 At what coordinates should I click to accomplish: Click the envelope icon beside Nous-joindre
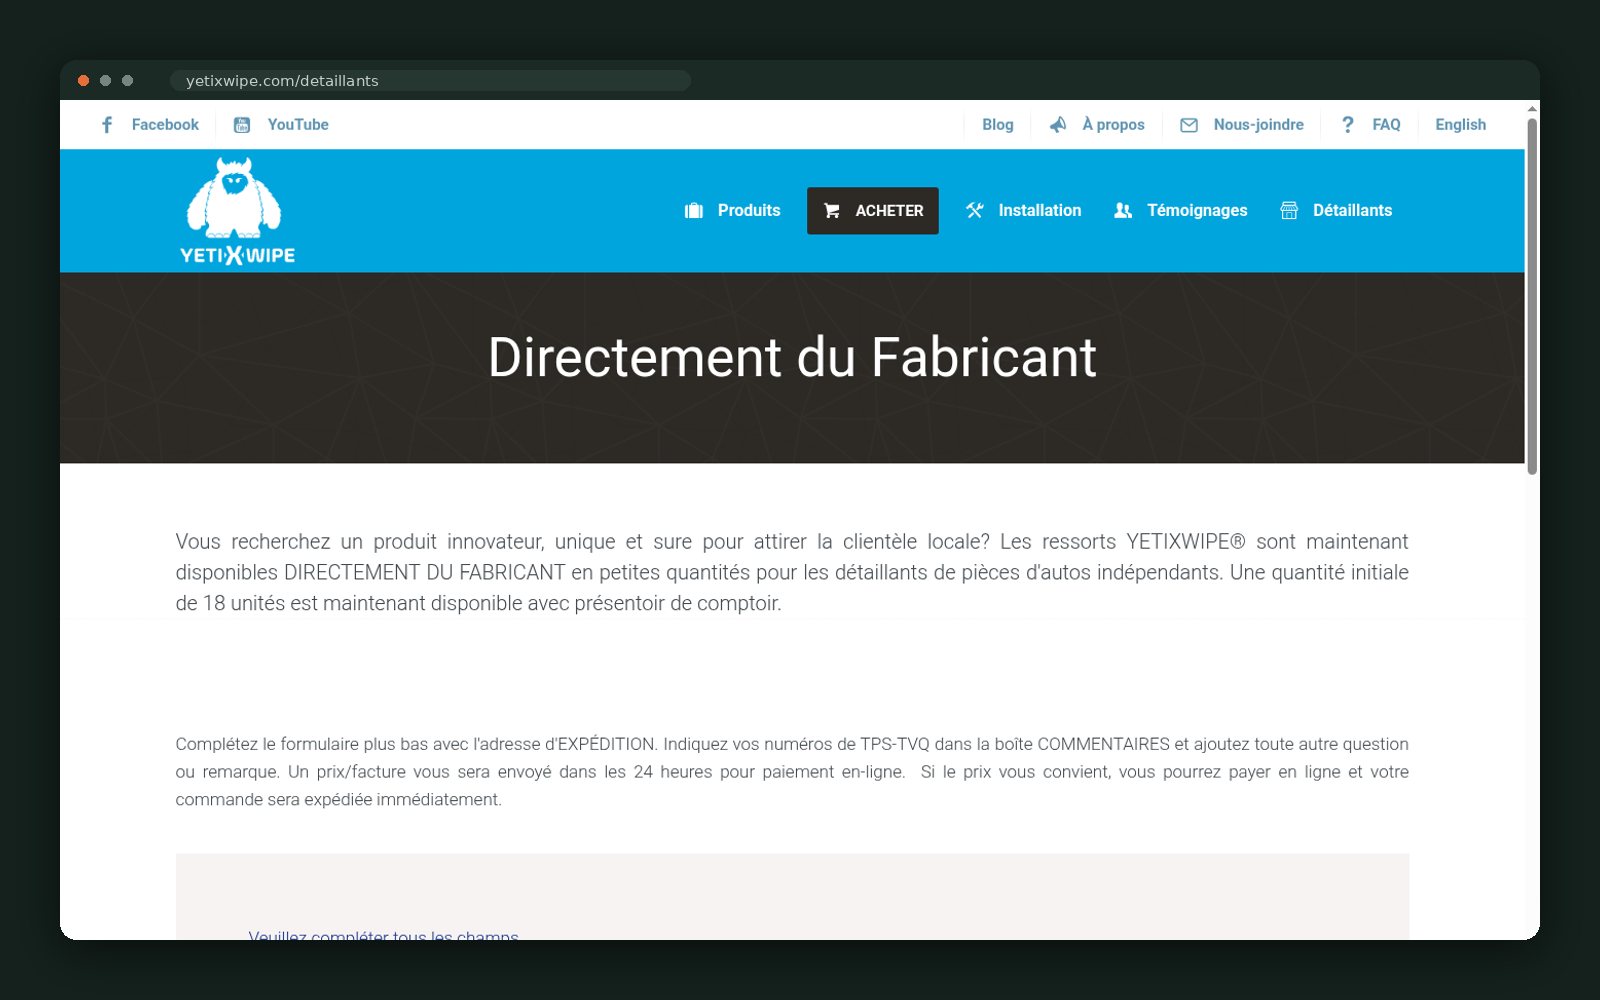[x=1189, y=125]
